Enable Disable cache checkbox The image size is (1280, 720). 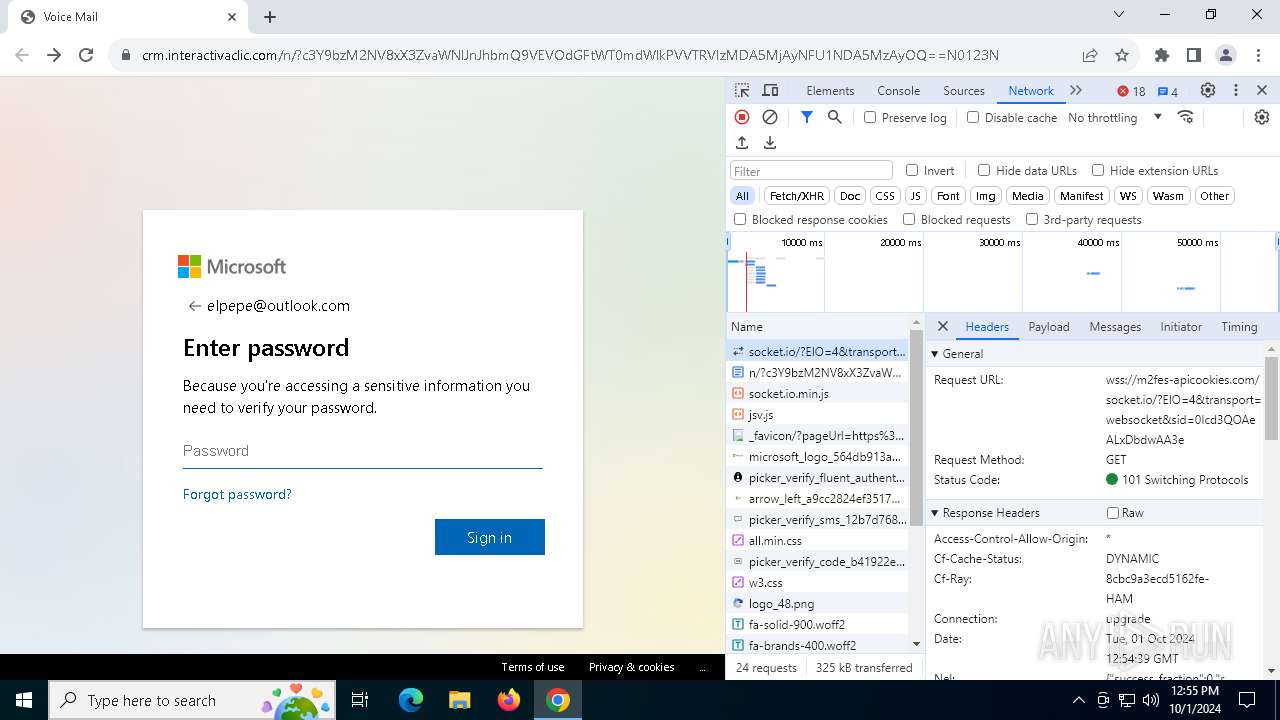pos(973,117)
